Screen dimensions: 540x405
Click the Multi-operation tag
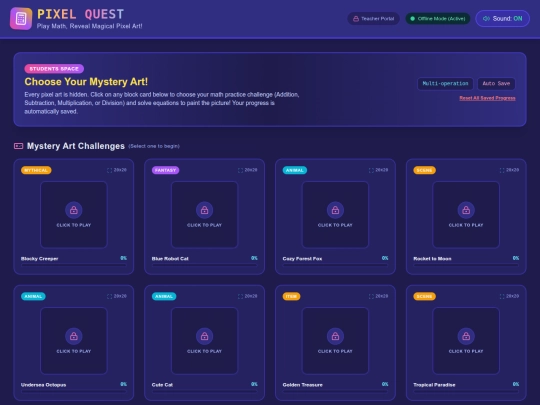click(445, 83)
